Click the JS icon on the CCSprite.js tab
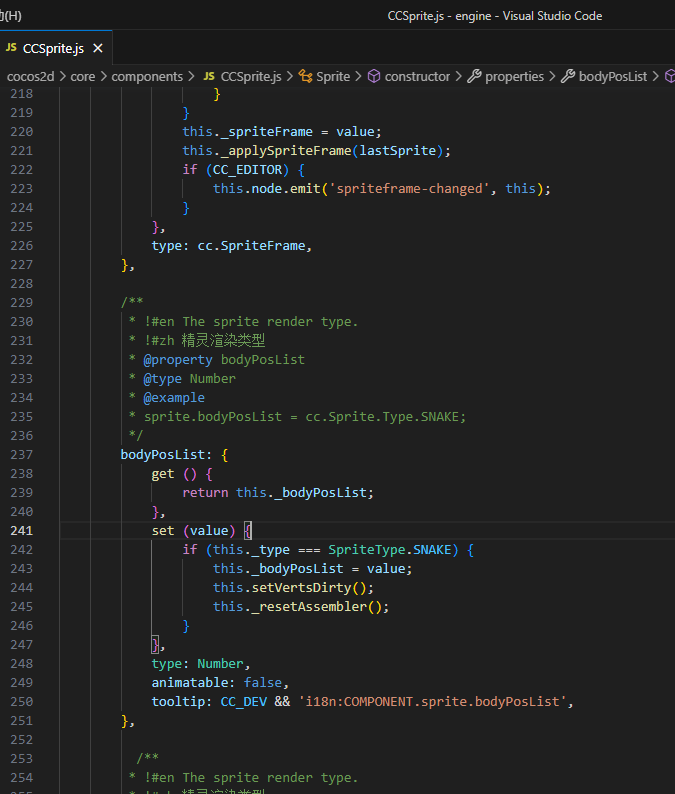The height and width of the screenshot is (794, 675). click(x=11, y=48)
